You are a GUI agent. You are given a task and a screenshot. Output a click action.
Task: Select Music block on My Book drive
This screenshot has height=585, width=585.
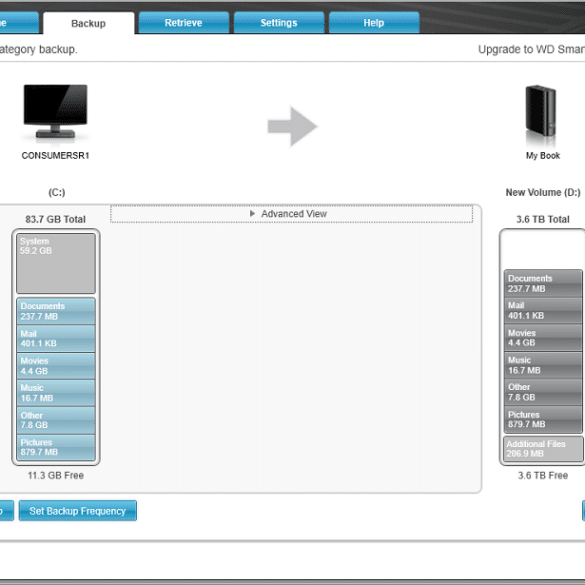pyautogui.click(x=543, y=365)
